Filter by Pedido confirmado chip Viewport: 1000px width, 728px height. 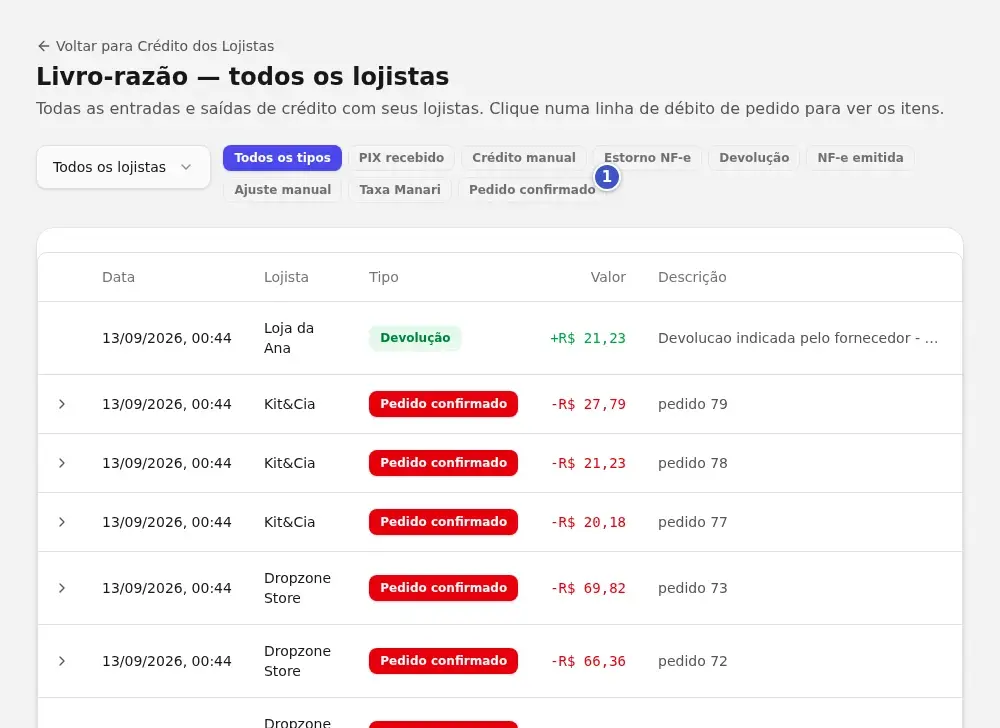point(532,189)
